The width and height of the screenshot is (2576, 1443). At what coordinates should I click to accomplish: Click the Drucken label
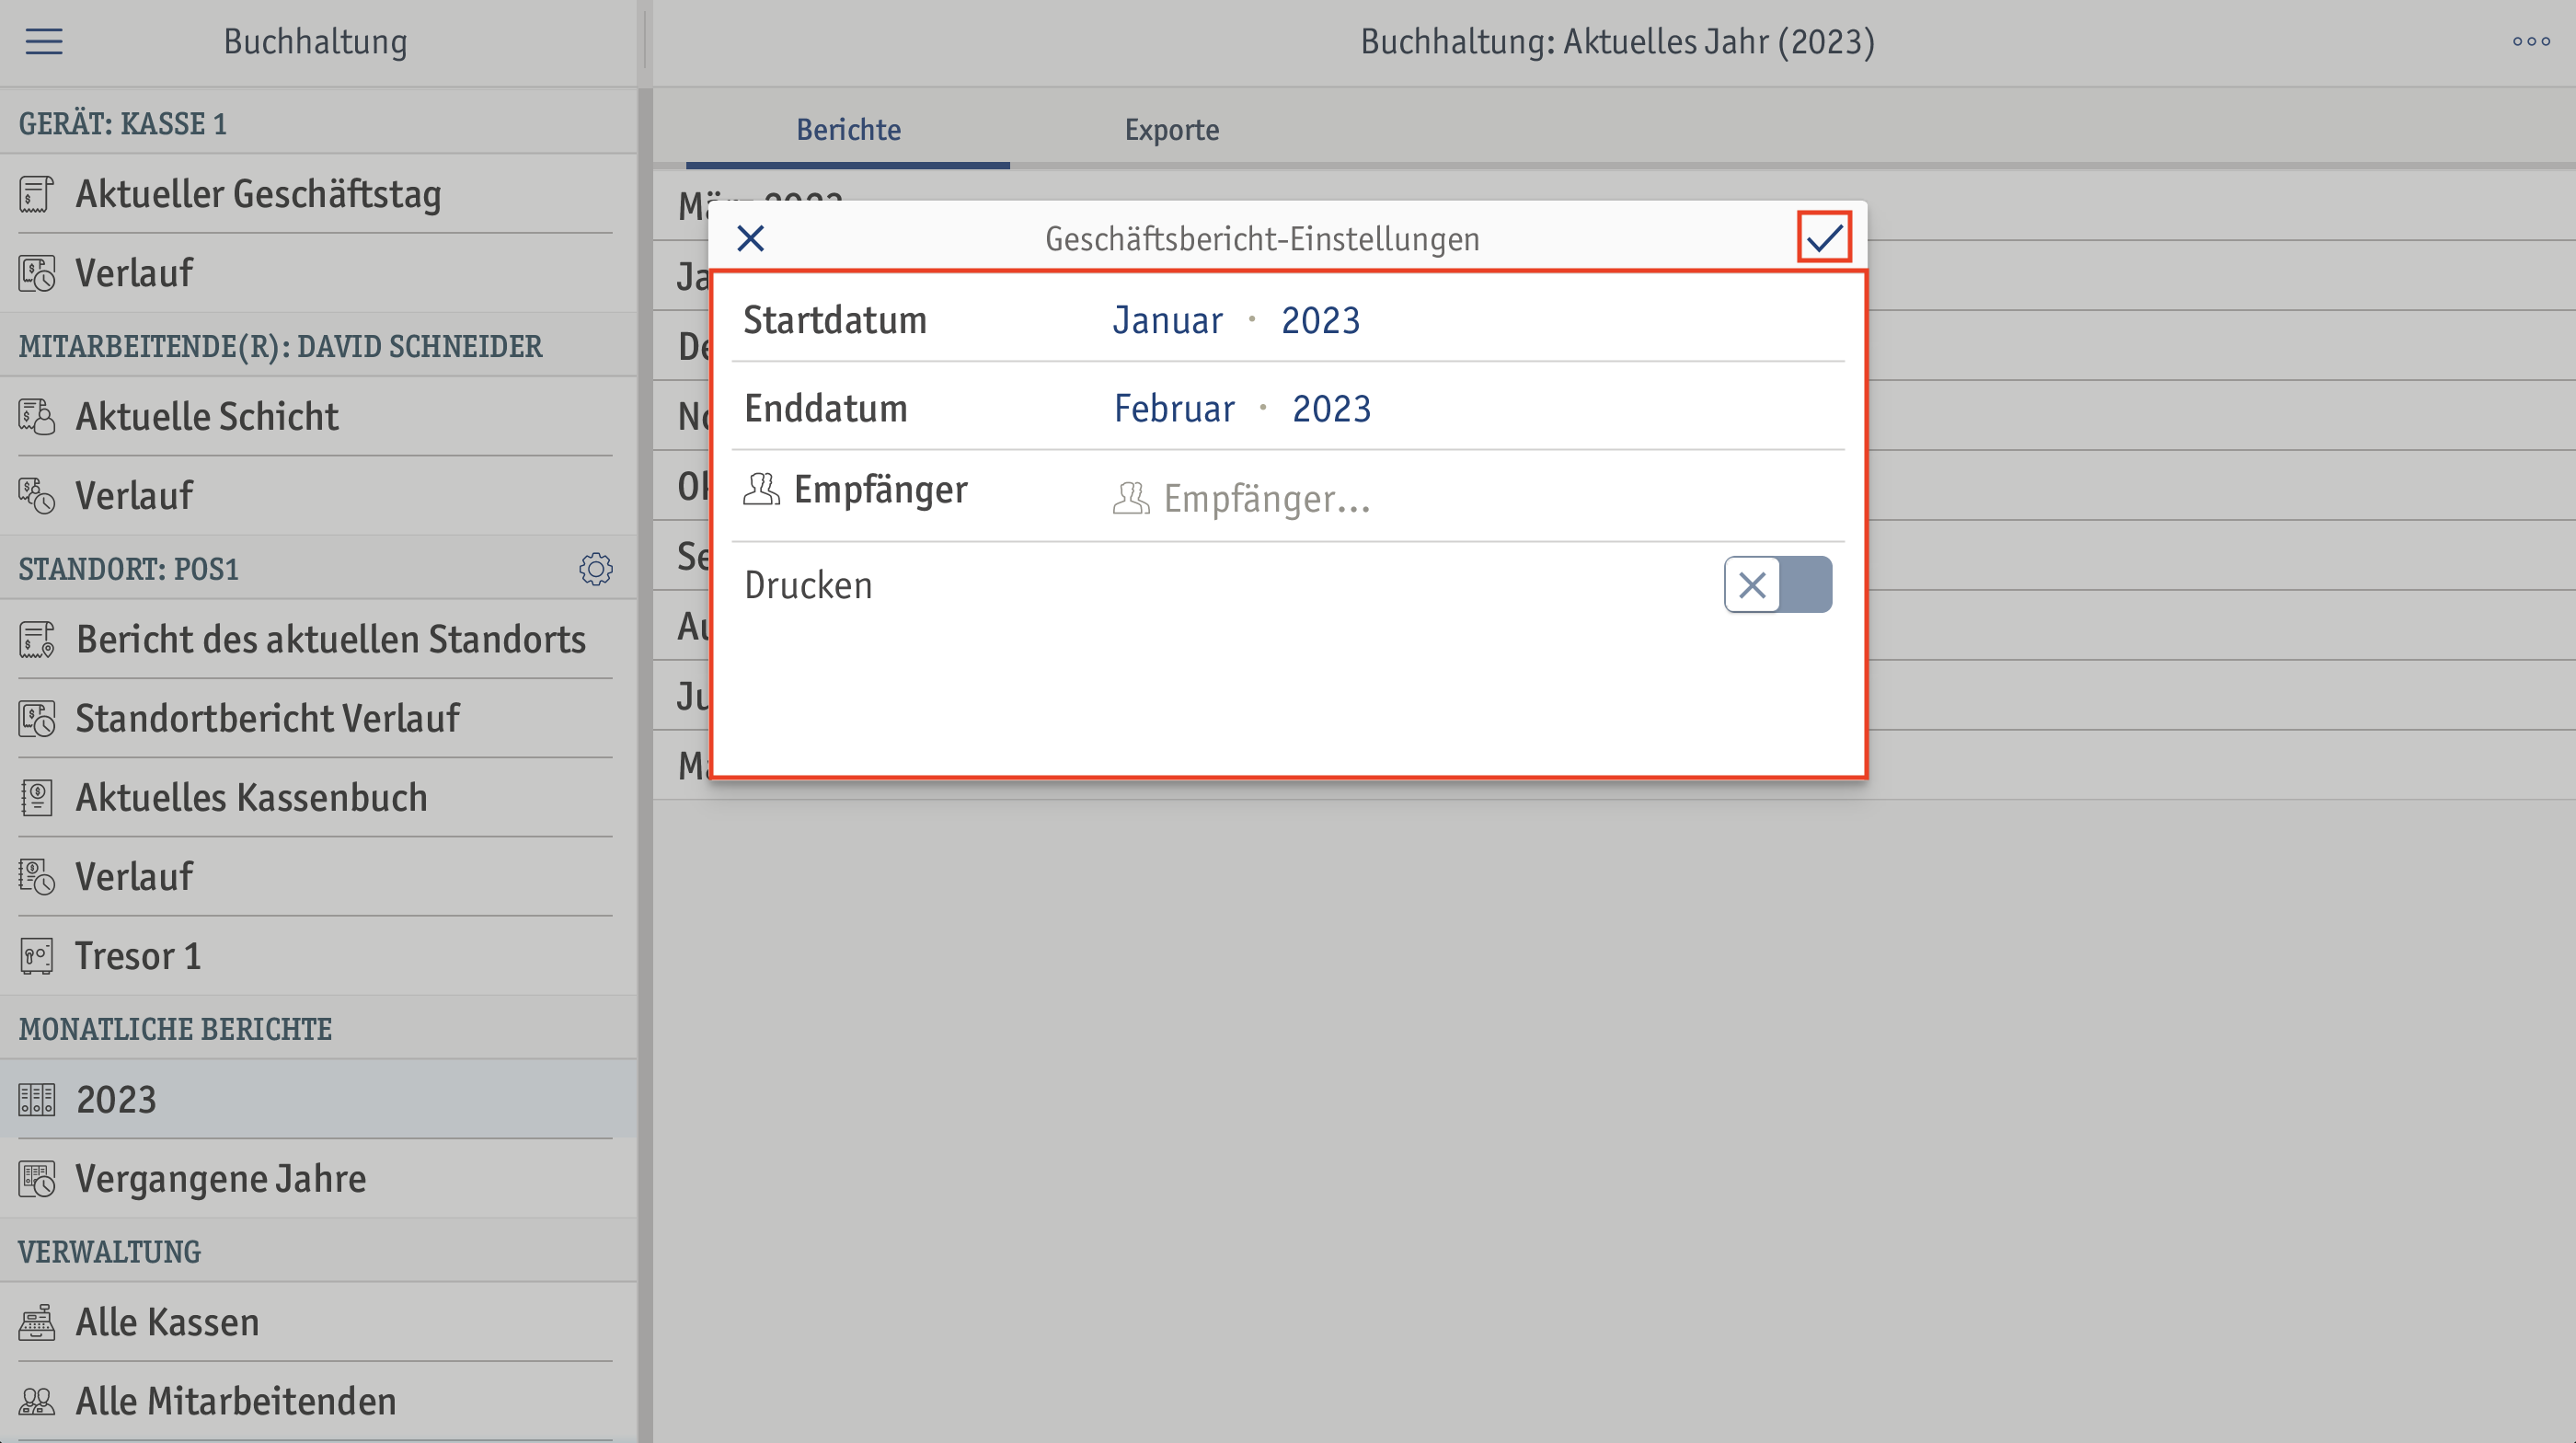tap(808, 585)
